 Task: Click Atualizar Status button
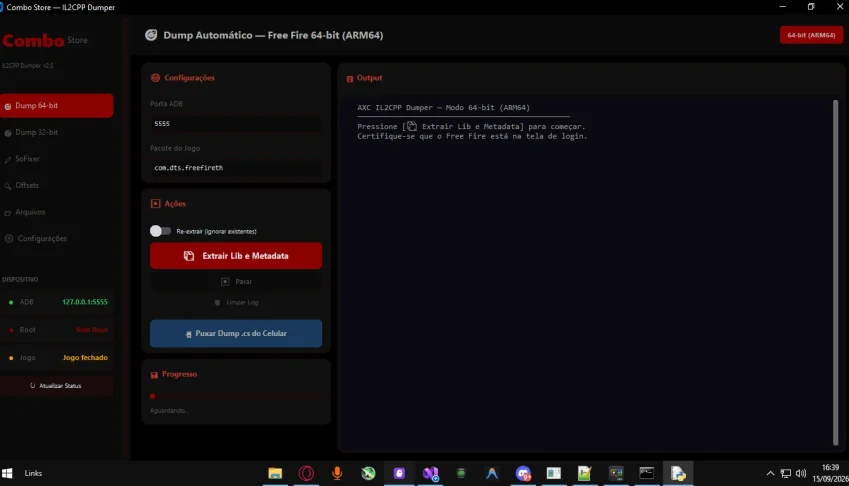(56, 385)
